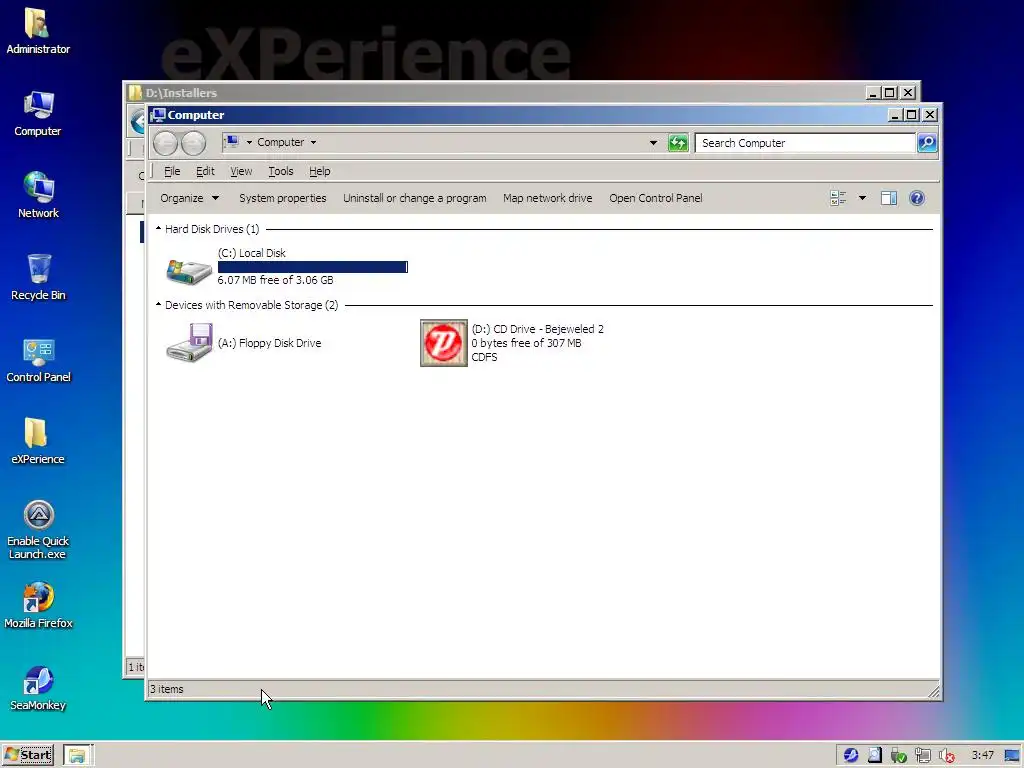Viewport: 1024px width, 768px height.
Task: Click the '3 items' status bar text
Action: coord(167,689)
